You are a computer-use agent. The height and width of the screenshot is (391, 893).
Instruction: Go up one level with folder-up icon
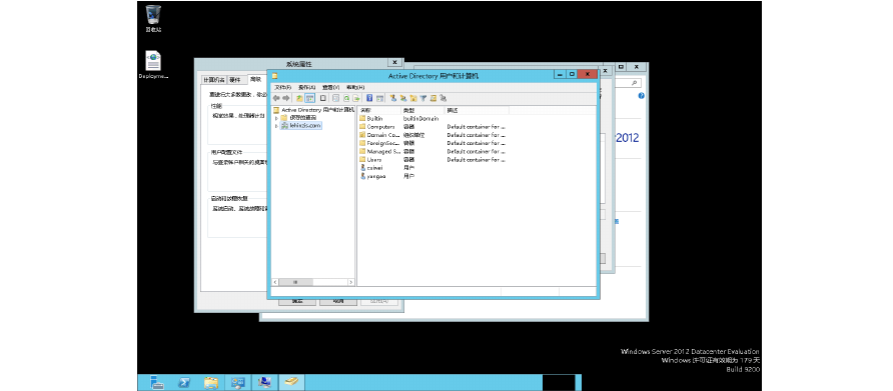point(300,98)
